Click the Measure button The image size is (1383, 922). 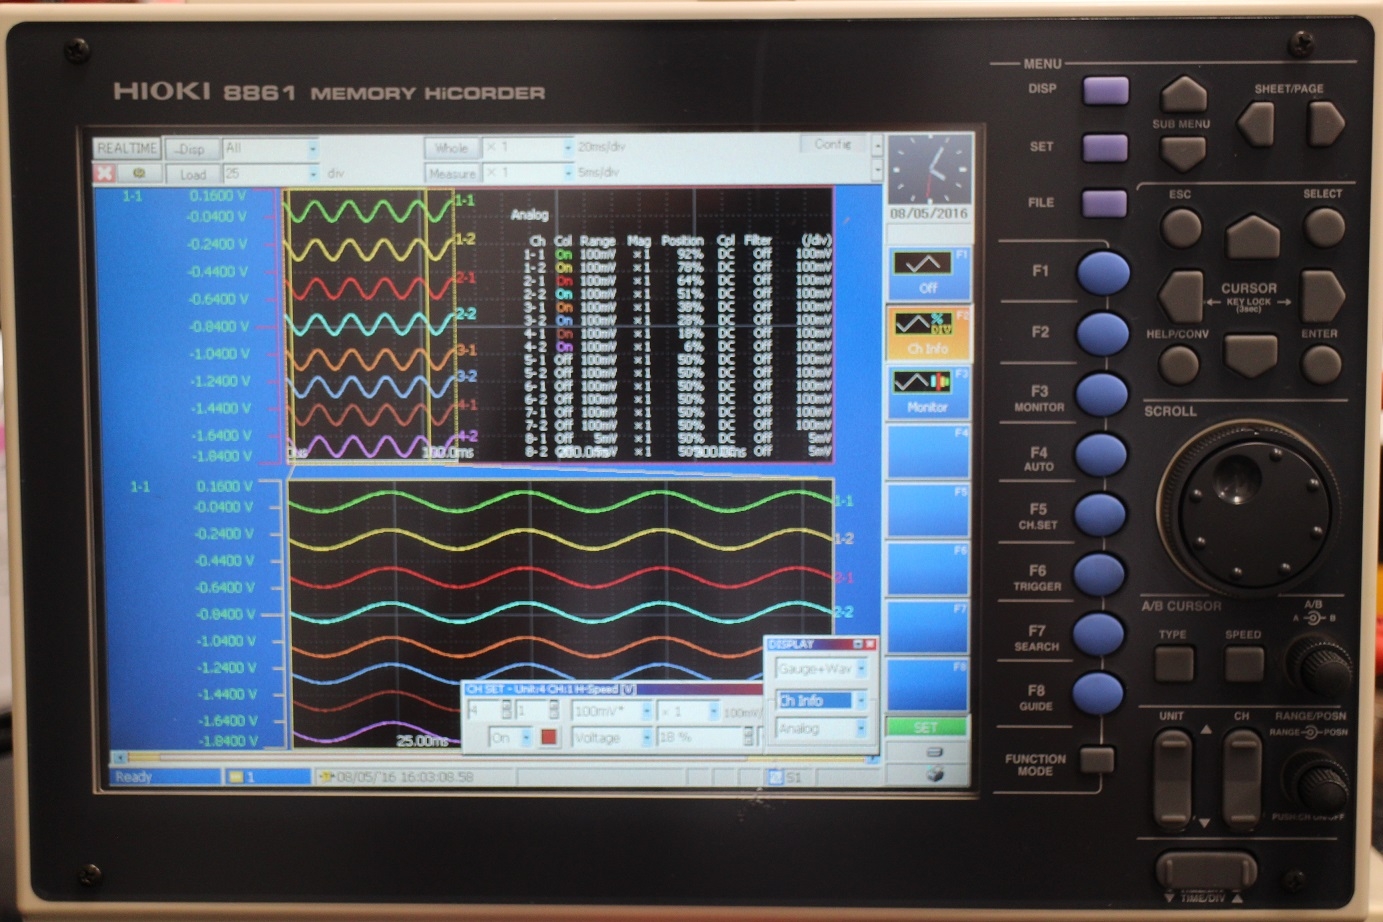(x=451, y=173)
